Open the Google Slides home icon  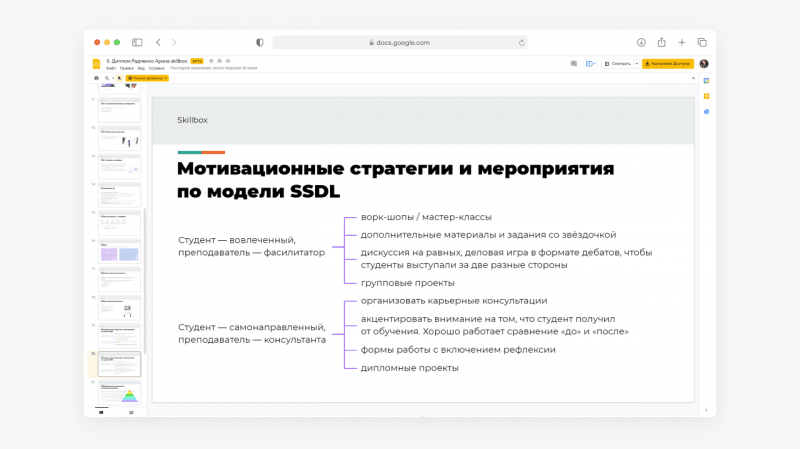(96, 64)
